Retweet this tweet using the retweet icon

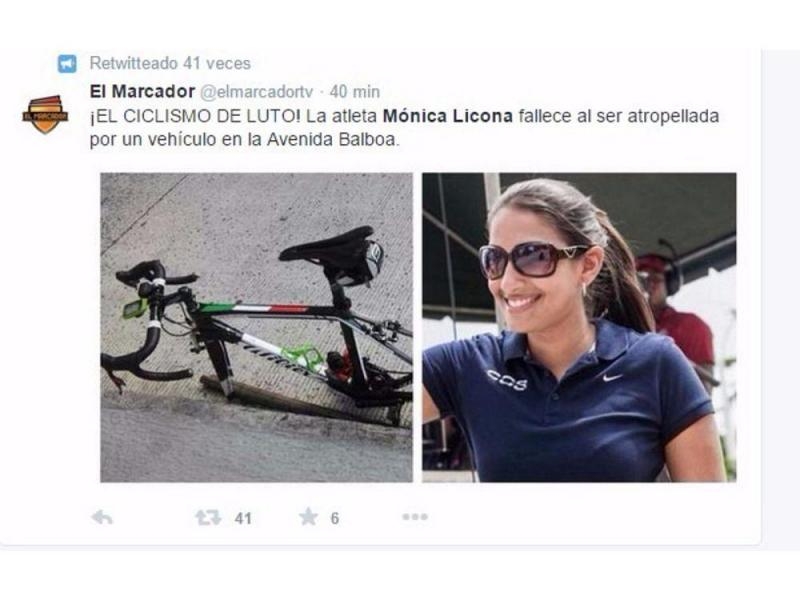[208, 518]
